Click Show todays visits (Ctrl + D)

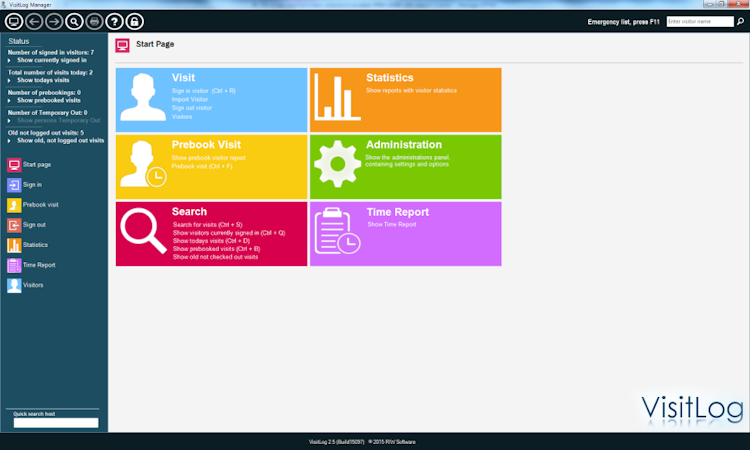click(x=211, y=241)
